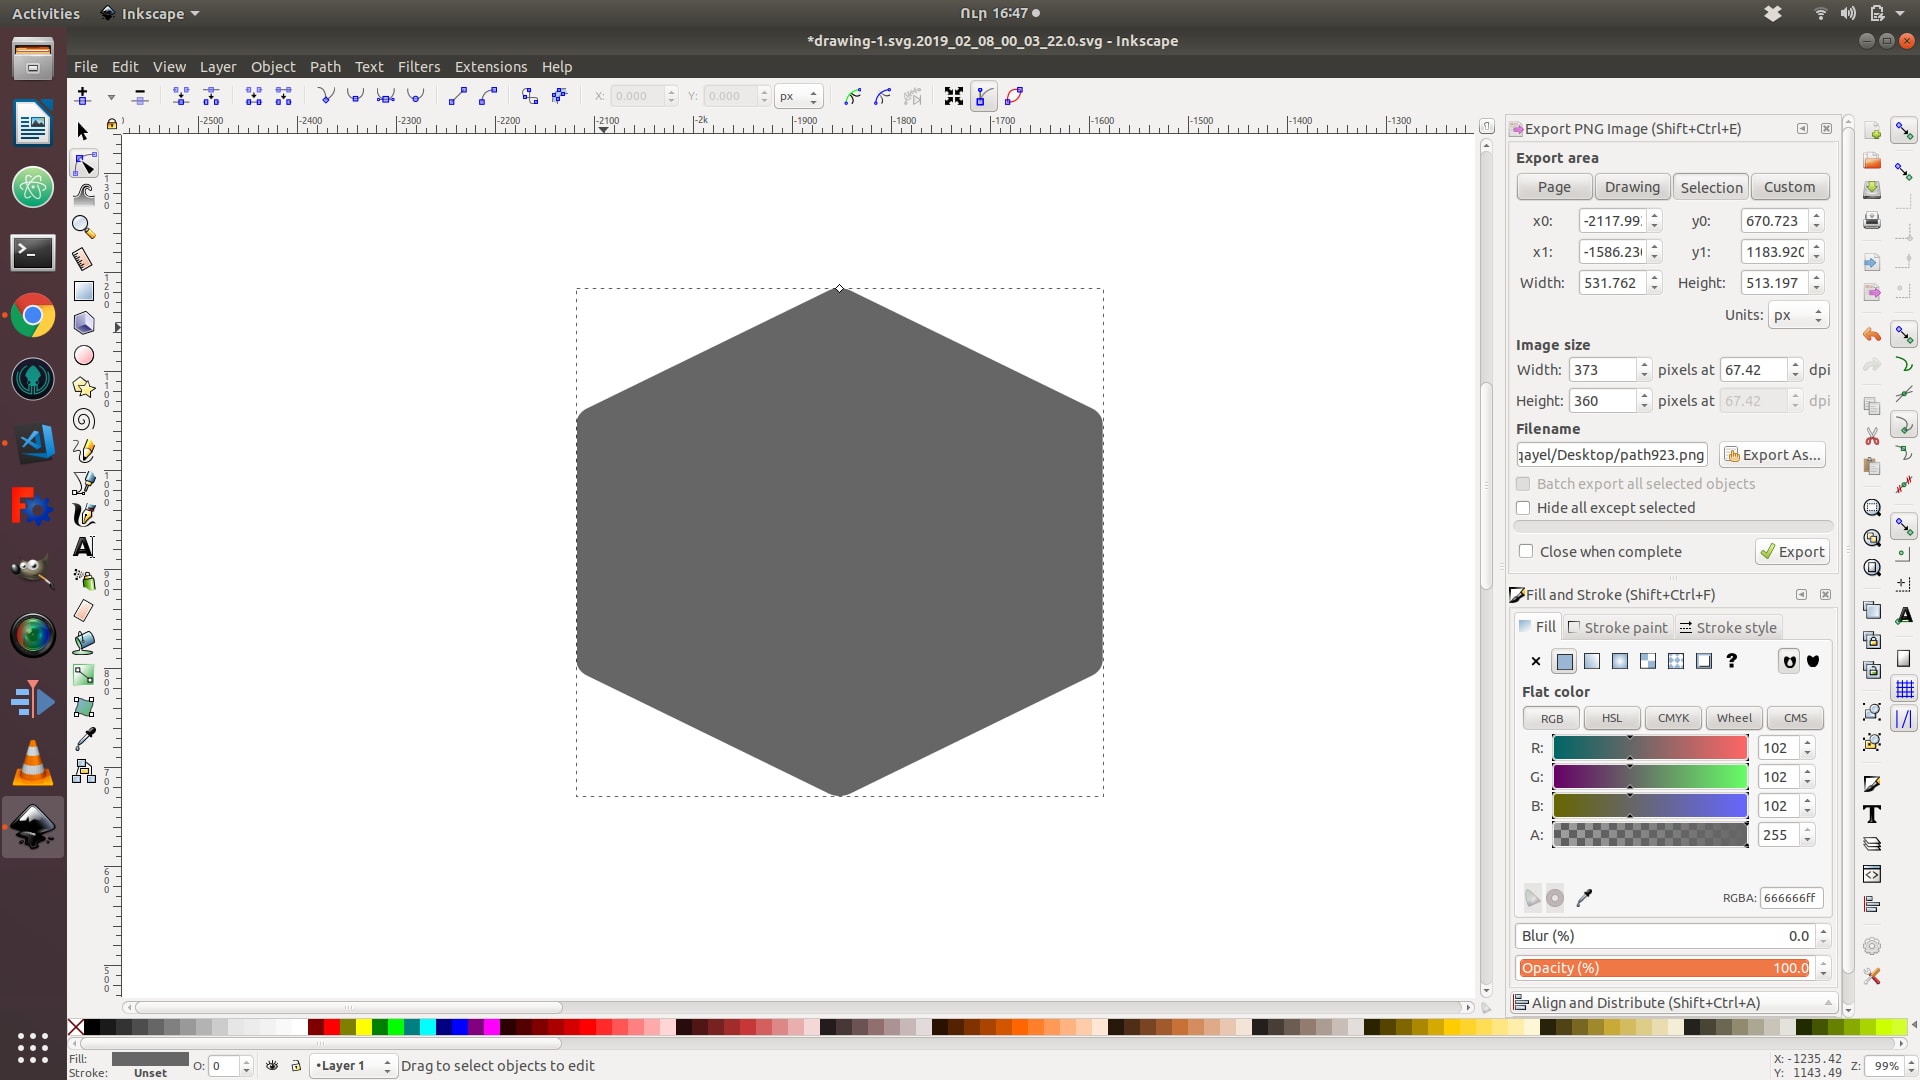Enable Hide all except selected checkbox
1920x1080 pixels.
pos(1524,508)
